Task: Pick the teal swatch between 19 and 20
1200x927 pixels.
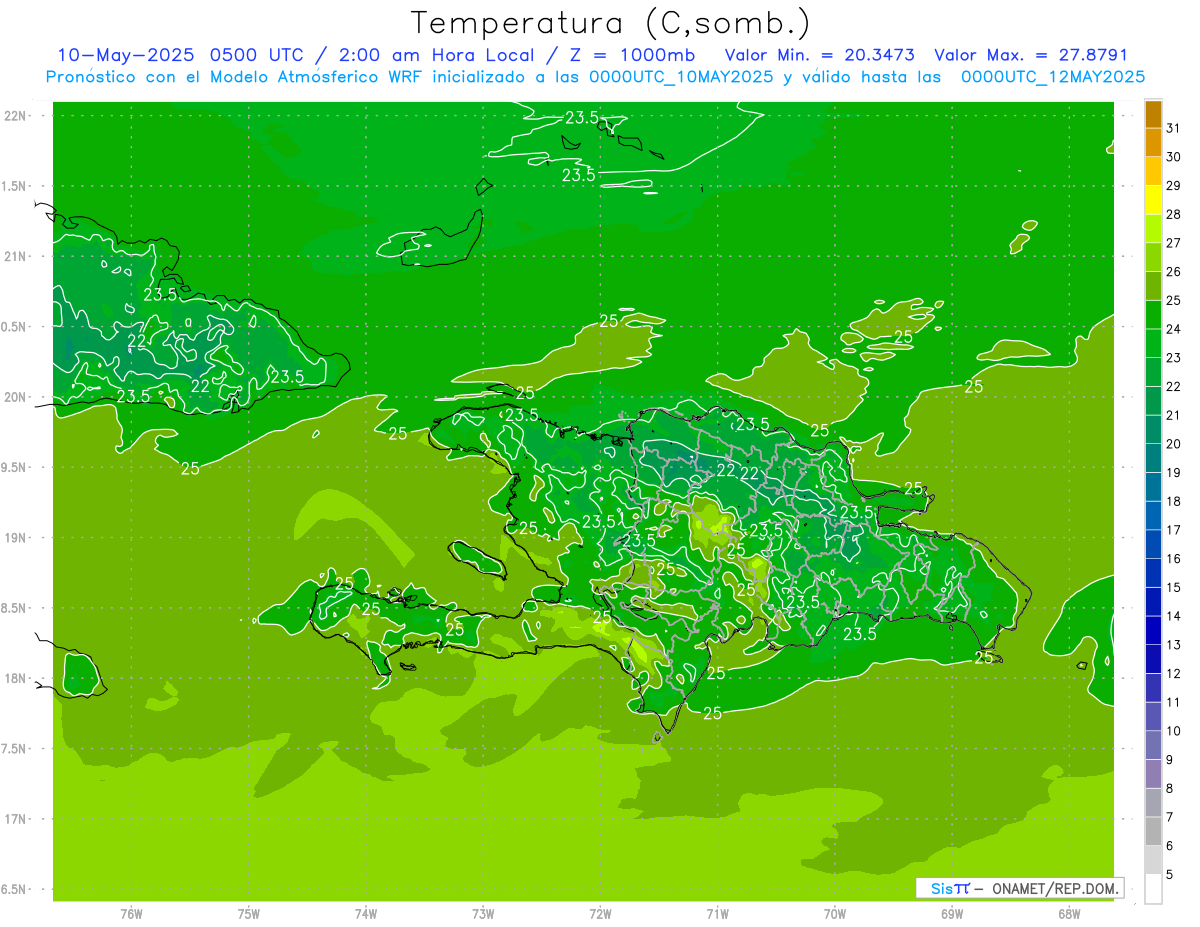Action: point(1153,458)
